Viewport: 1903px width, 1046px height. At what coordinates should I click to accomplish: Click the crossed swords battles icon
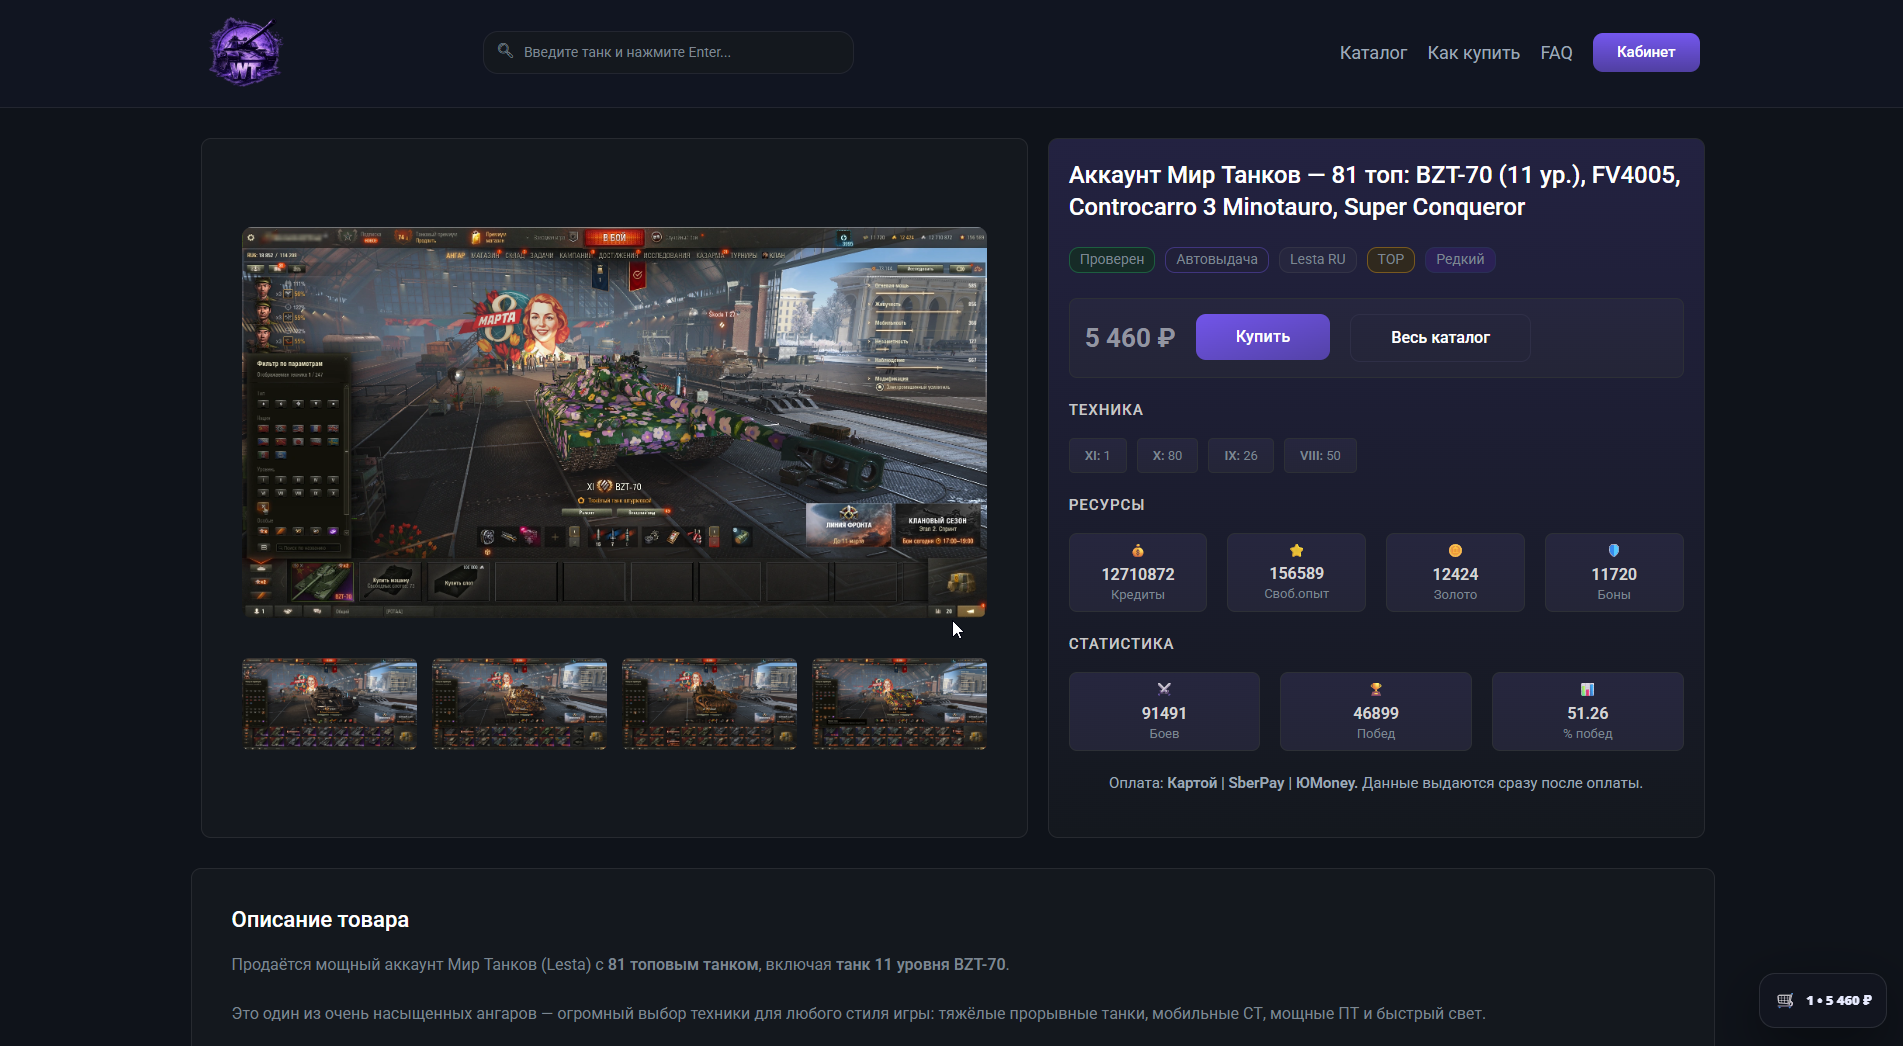[1164, 689]
